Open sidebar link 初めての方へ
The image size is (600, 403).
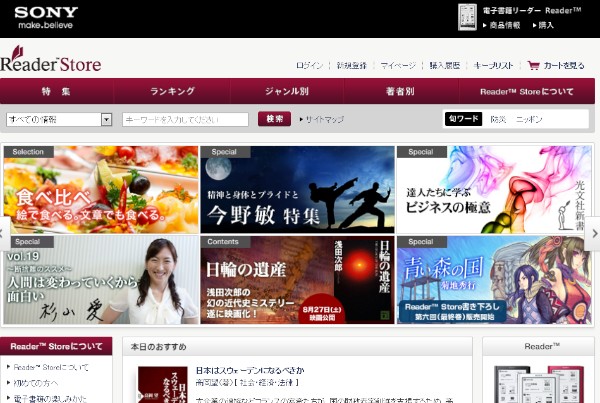[36, 383]
